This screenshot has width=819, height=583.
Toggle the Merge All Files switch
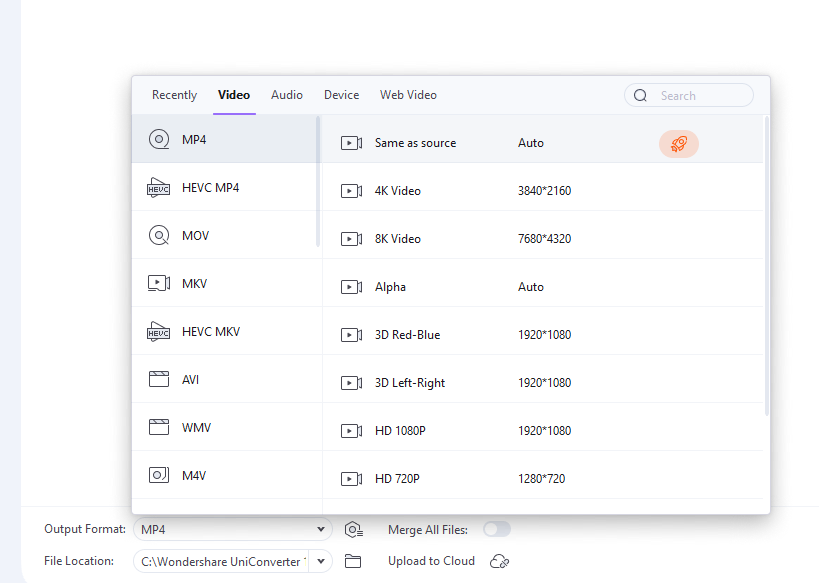tap(496, 529)
